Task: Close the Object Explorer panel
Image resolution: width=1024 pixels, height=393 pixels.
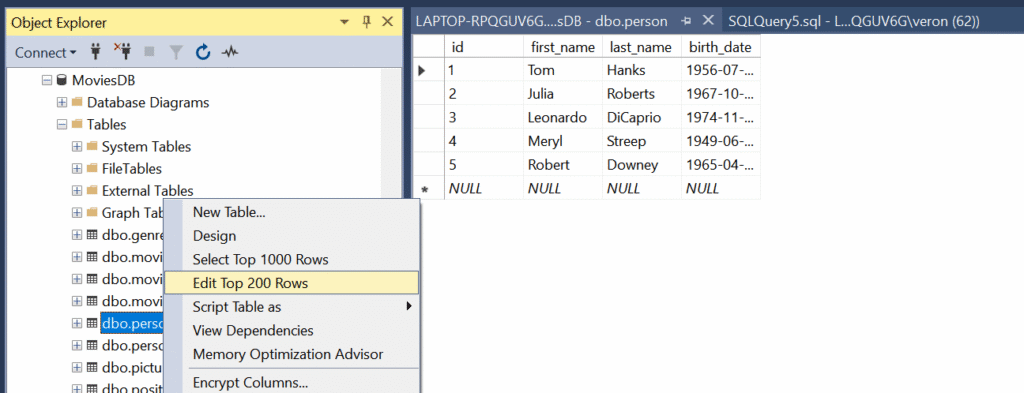Action: (387, 22)
